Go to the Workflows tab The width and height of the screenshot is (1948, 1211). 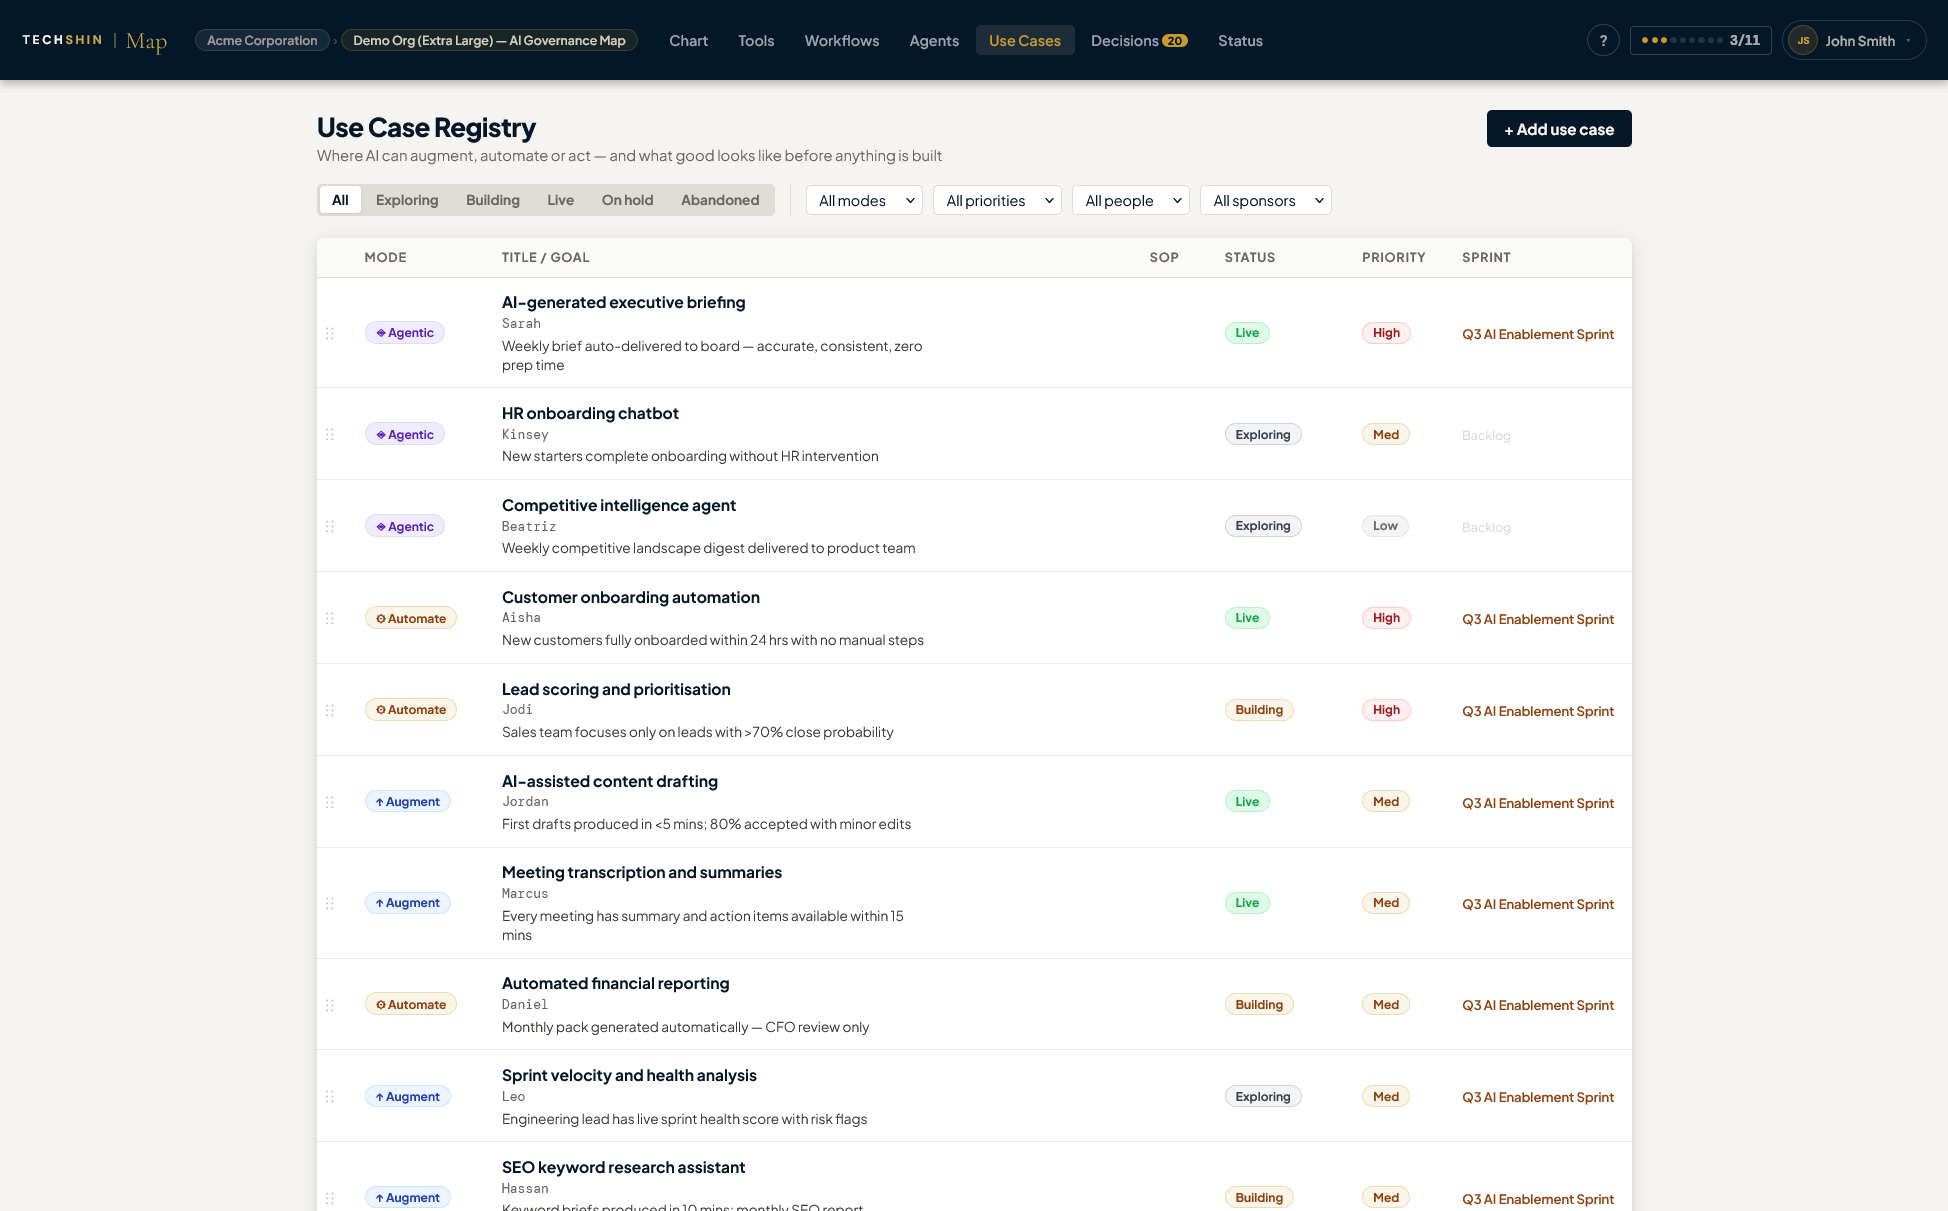pos(842,41)
